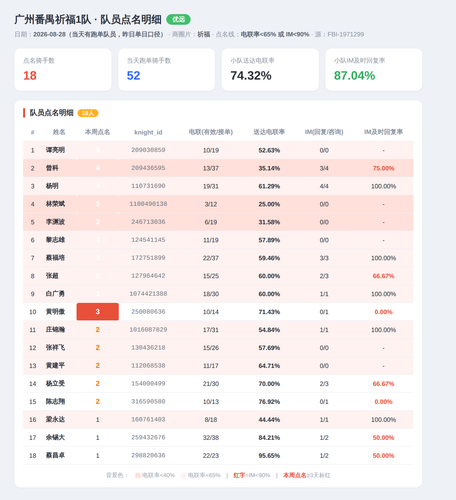Click the 57.89% 送达电联率 value
The width and height of the screenshot is (456, 500).
click(269, 240)
